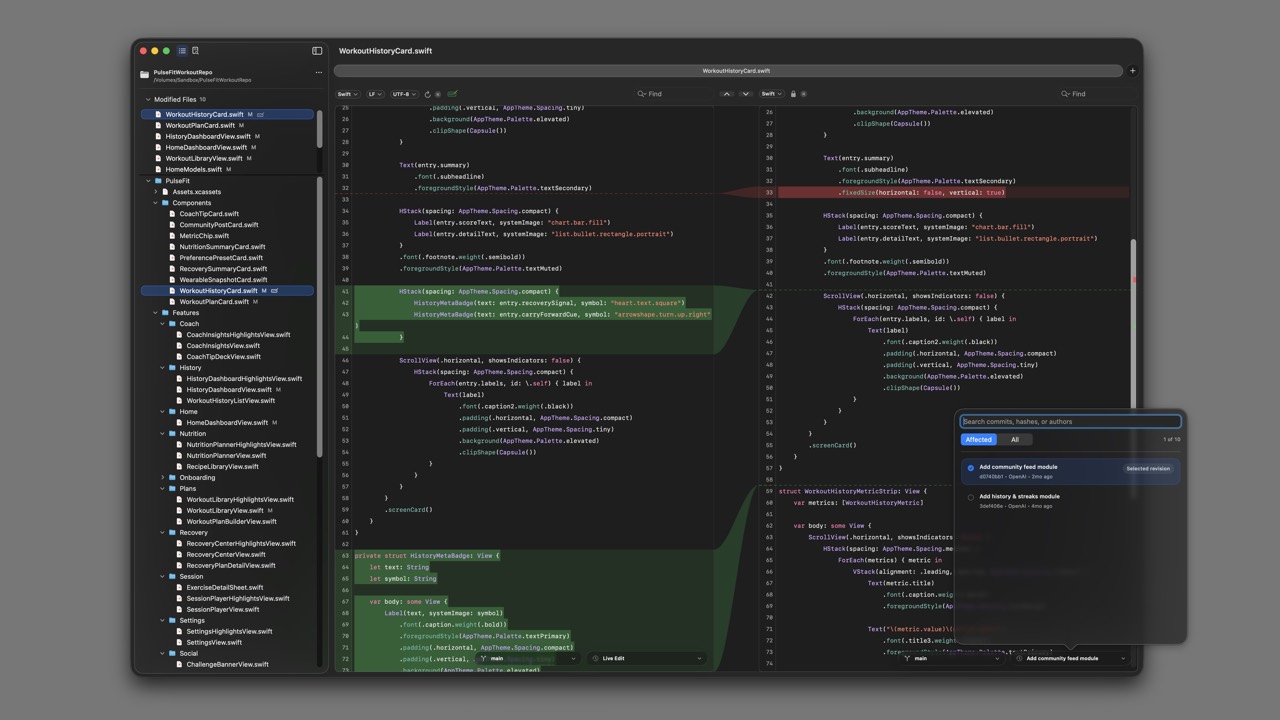Click the round icon beside the lock
The image size is (1280, 720).
tap(803, 94)
